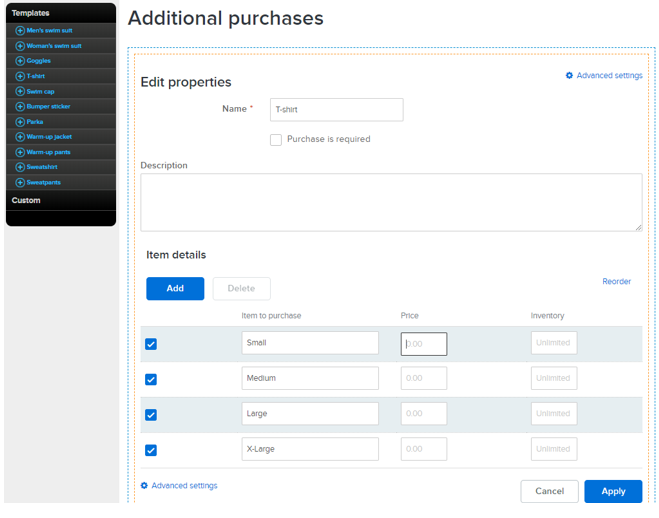Viewport: 659px width, 518px height.
Task: Open top-right Advanced settings link
Action: (x=609, y=76)
